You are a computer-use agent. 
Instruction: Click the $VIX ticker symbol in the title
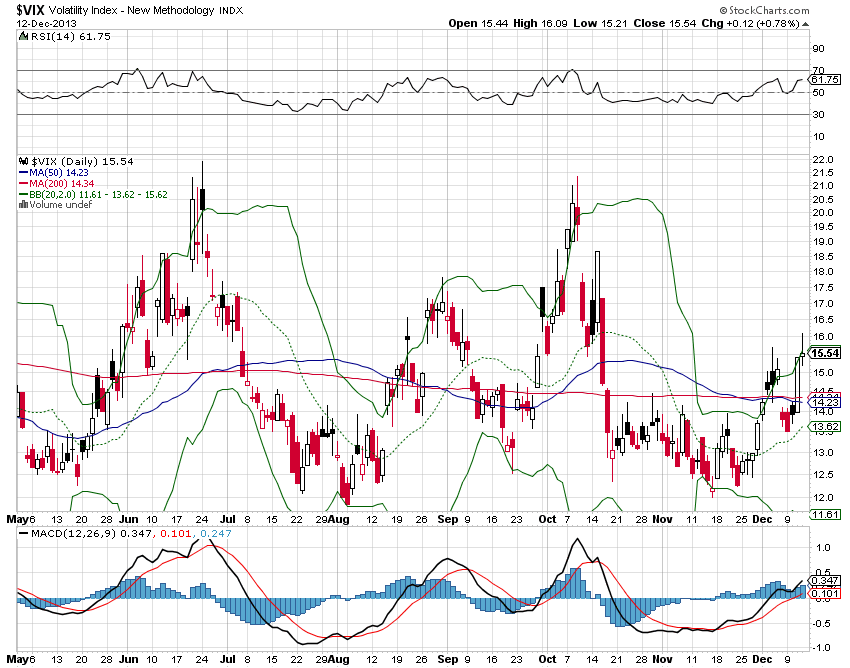pyautogui.click(x=30, y=10)
